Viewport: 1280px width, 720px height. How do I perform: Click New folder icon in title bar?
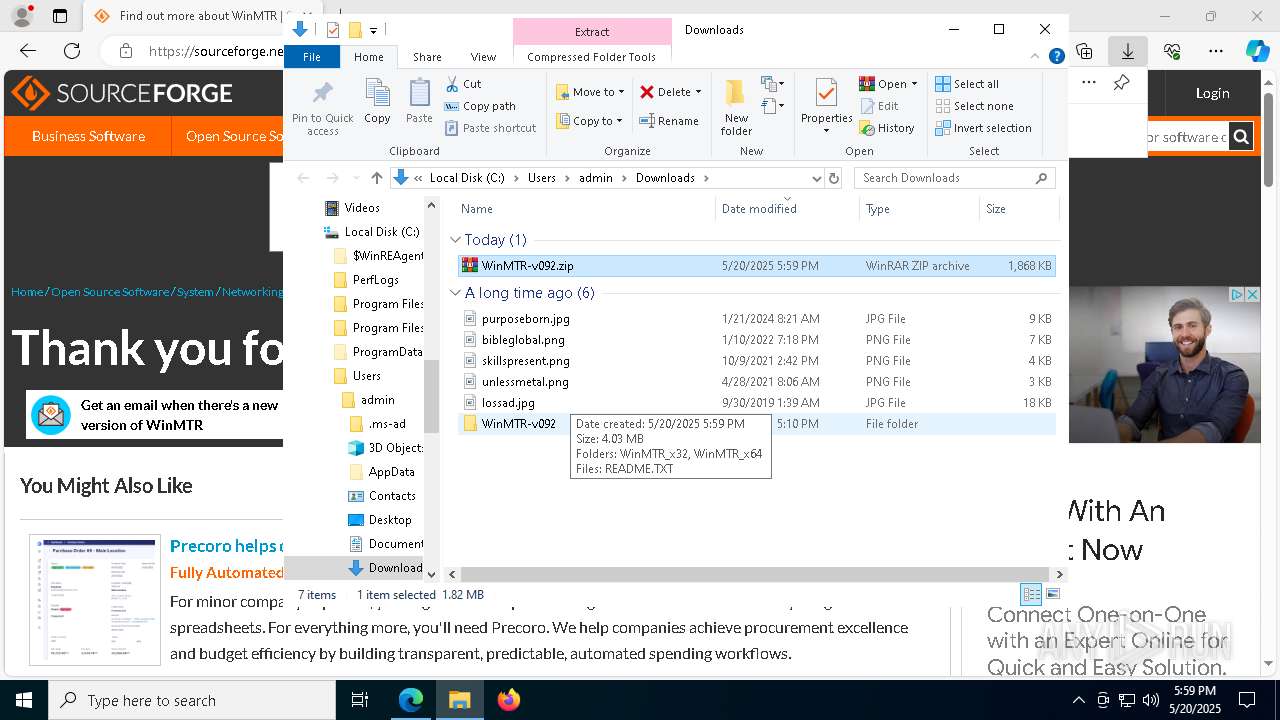click(x=354, y=30)
